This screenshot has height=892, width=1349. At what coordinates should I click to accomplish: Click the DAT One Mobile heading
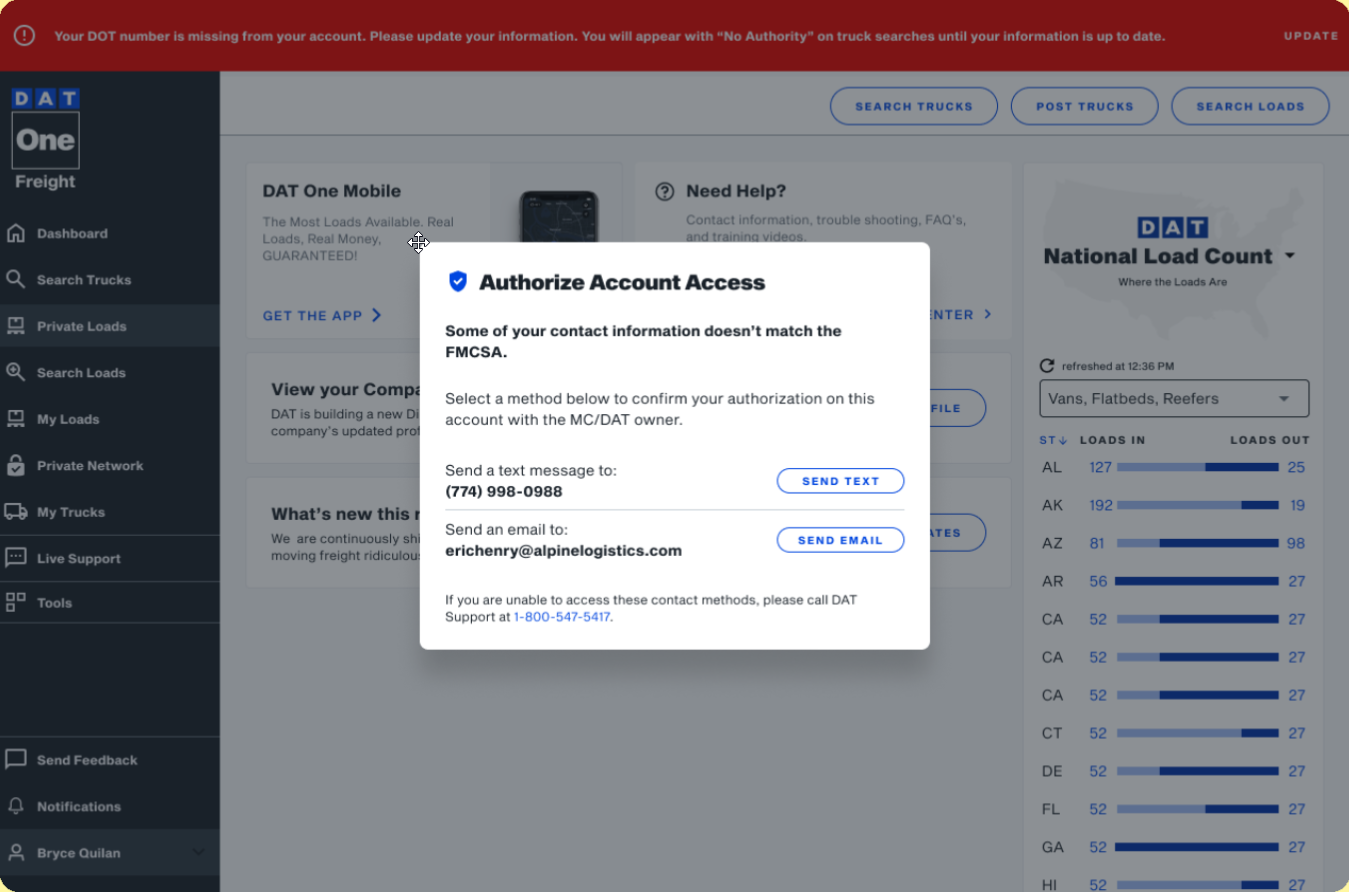coord(331,191)
